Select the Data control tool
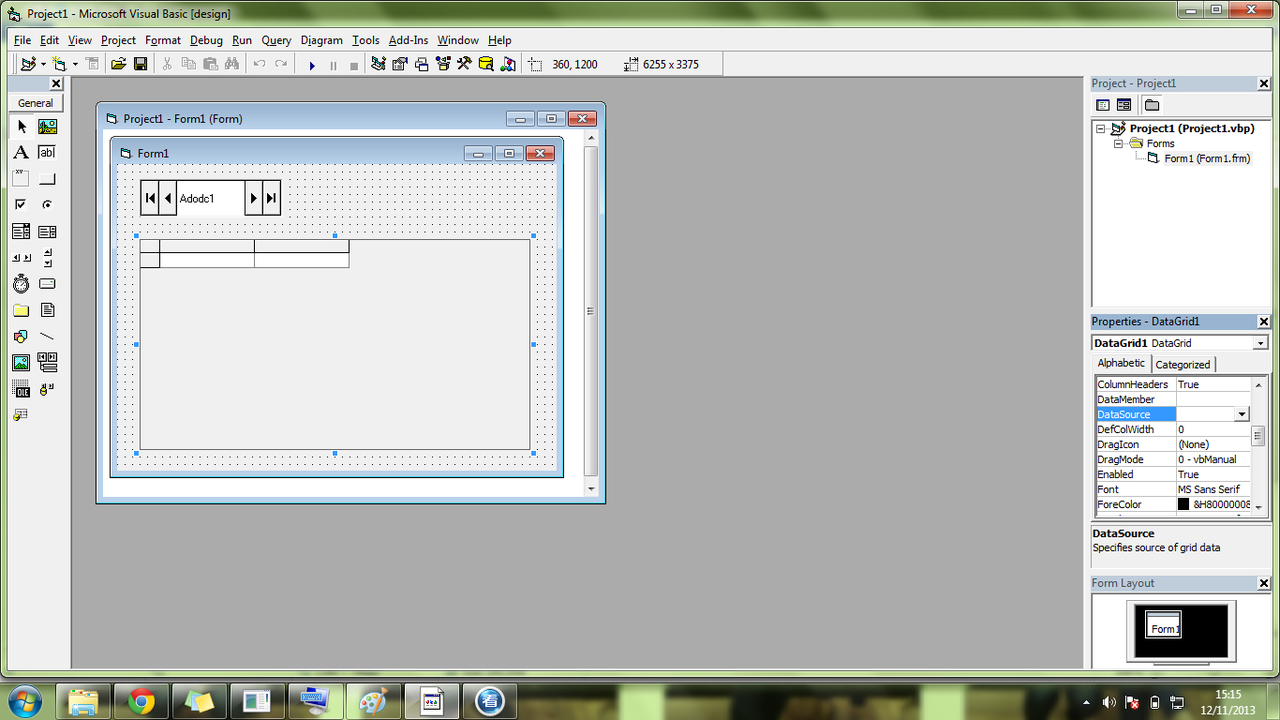The image size is (1280, 720). pyautogui.click(x=47, y=362)
